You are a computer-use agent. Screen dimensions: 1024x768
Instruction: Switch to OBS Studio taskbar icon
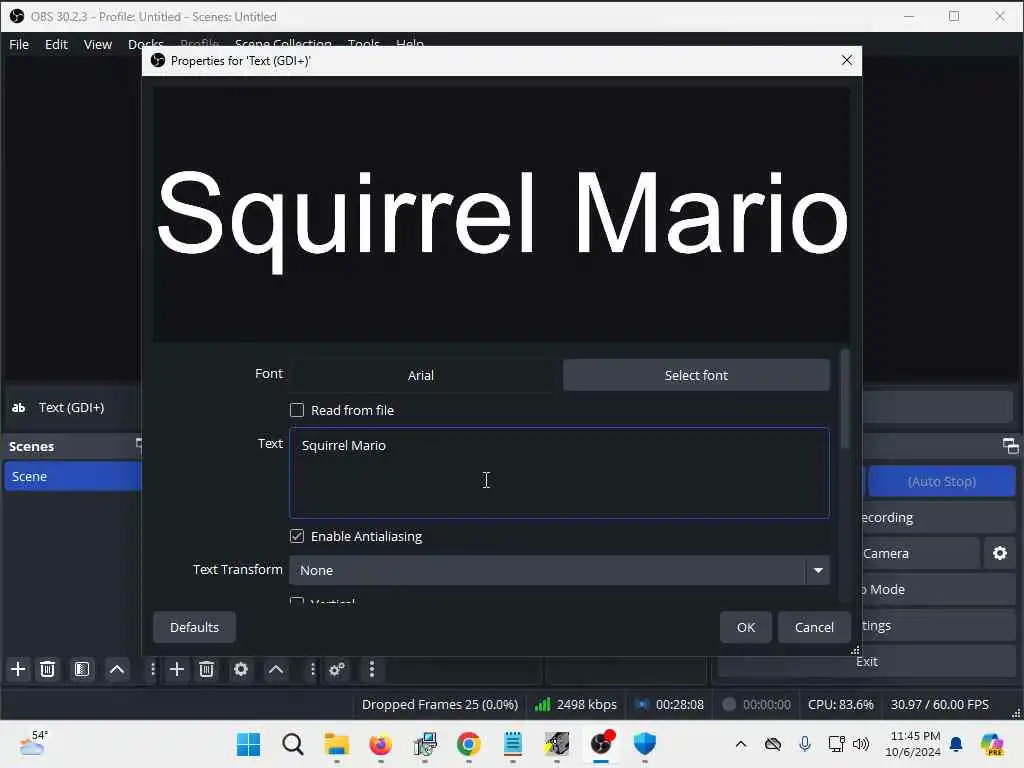(x=601, y=744)
